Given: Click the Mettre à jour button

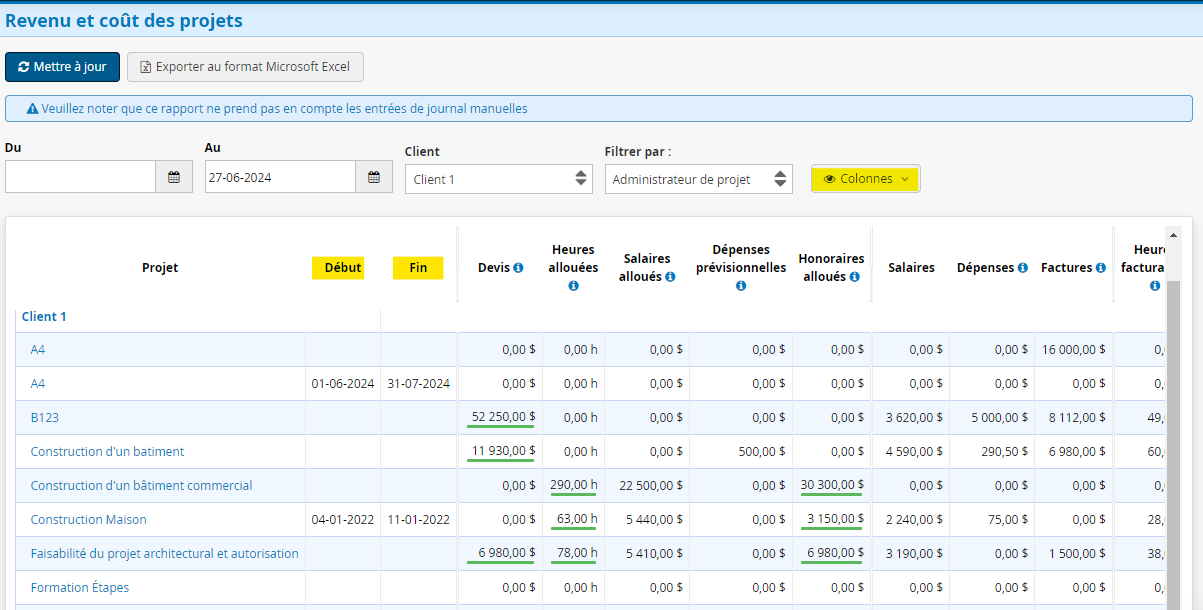Looking at the screenshot, I should [62, 67].
